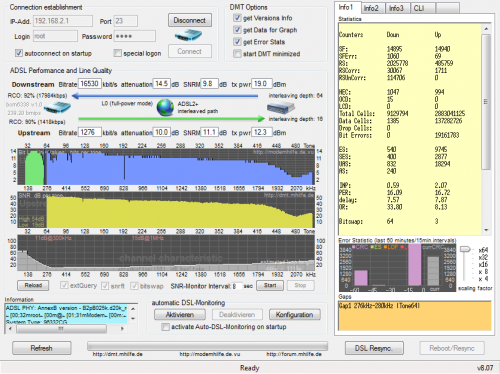
Task: Click the Disconnect button
Action: (190, 20)
